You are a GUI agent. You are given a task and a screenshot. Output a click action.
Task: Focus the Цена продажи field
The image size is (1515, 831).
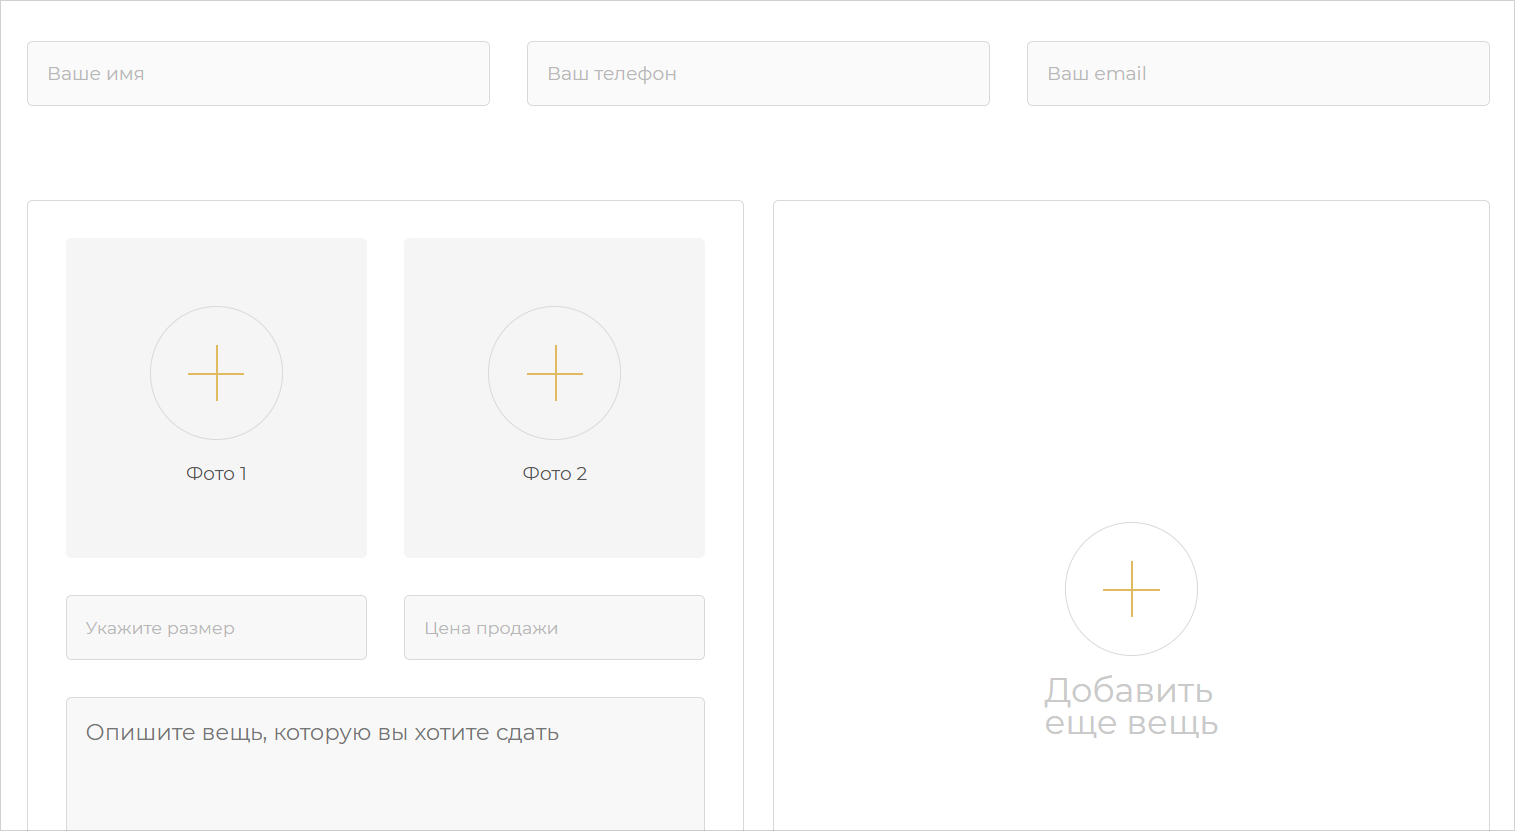[x=554, y=628]
